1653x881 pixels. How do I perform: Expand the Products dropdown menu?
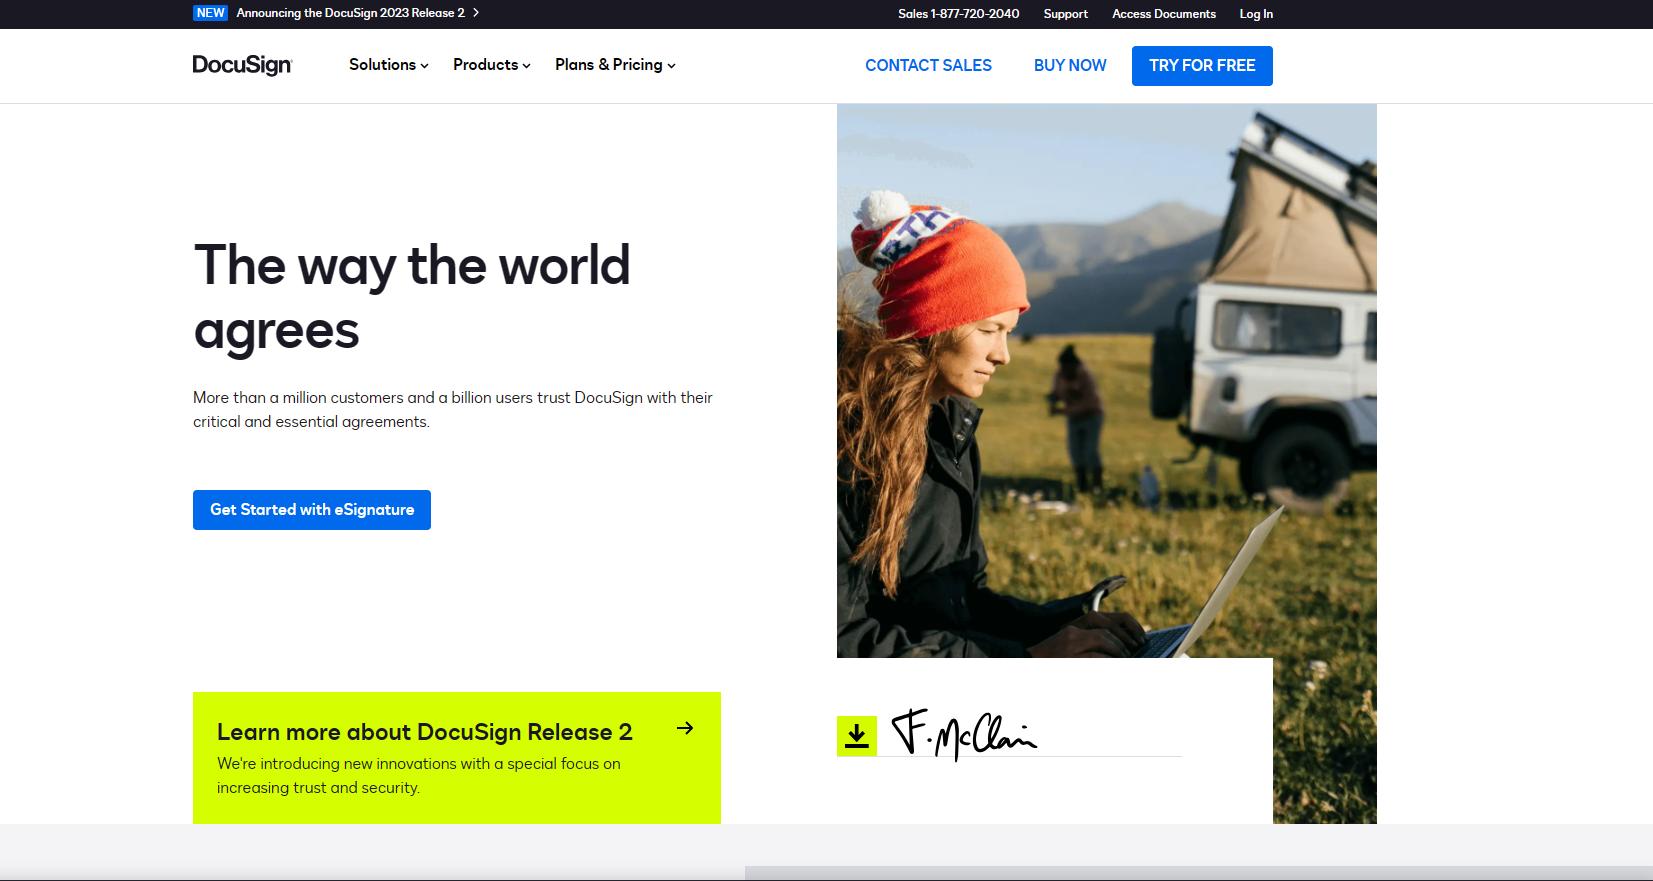click(491, 65)
